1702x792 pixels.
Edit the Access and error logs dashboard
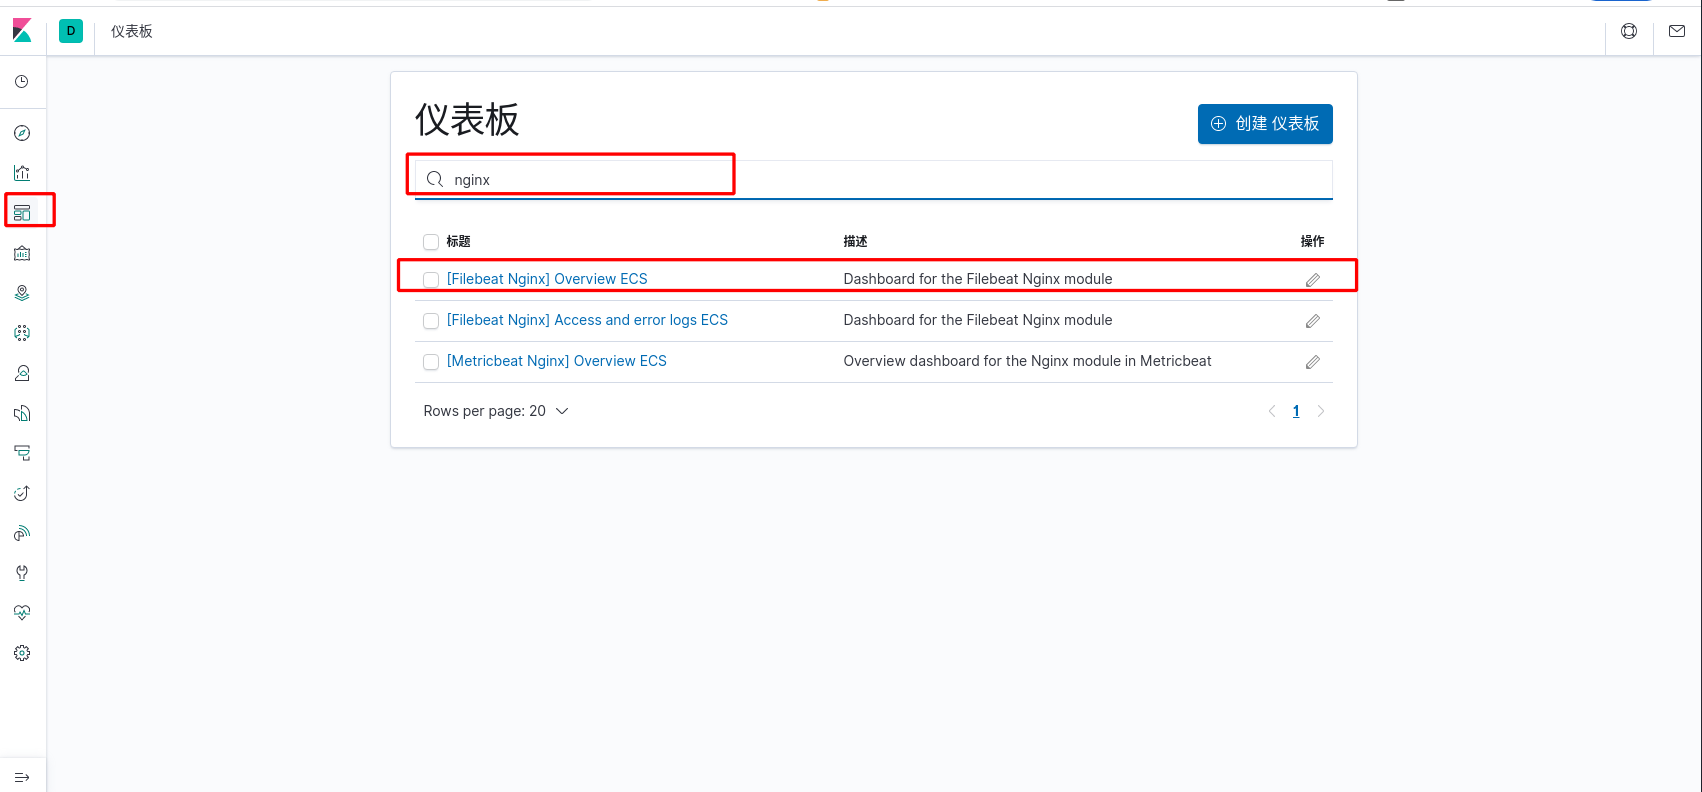1313,321
